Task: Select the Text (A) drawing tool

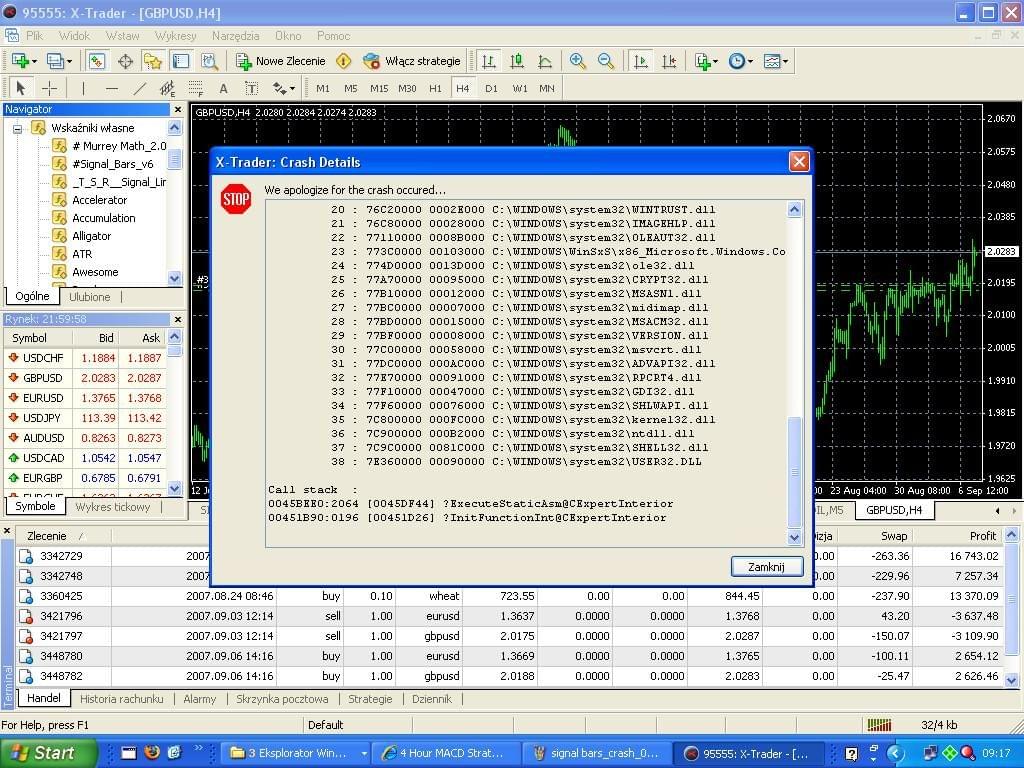Action: pos(223,88)
